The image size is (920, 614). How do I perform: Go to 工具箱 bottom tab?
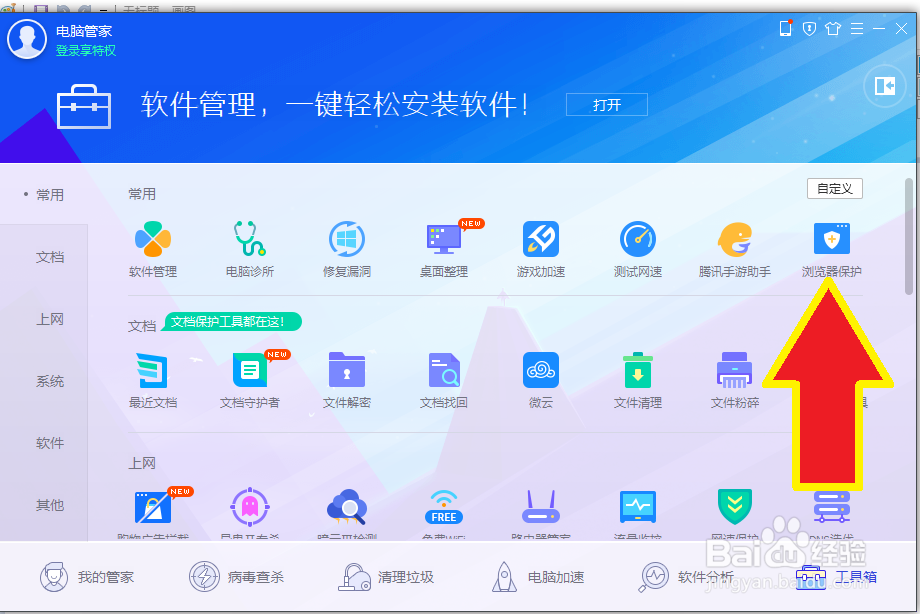[x=836, y=577]
